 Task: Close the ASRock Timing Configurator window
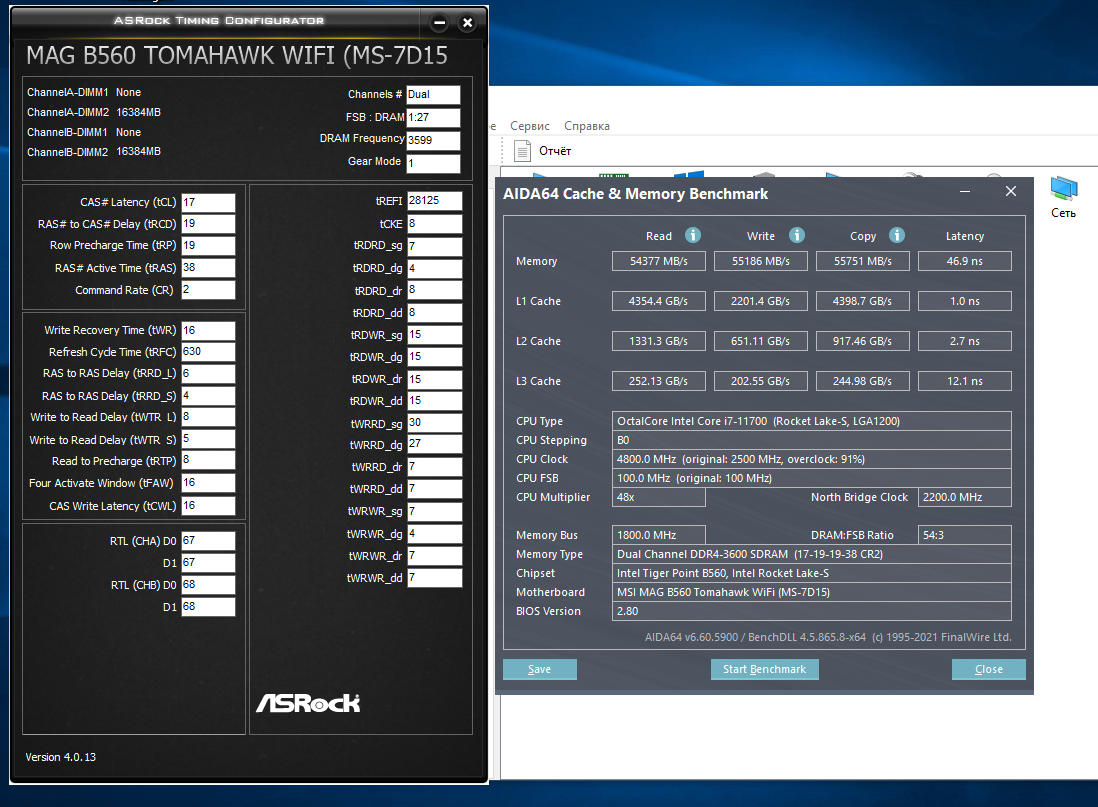point(468,22)
